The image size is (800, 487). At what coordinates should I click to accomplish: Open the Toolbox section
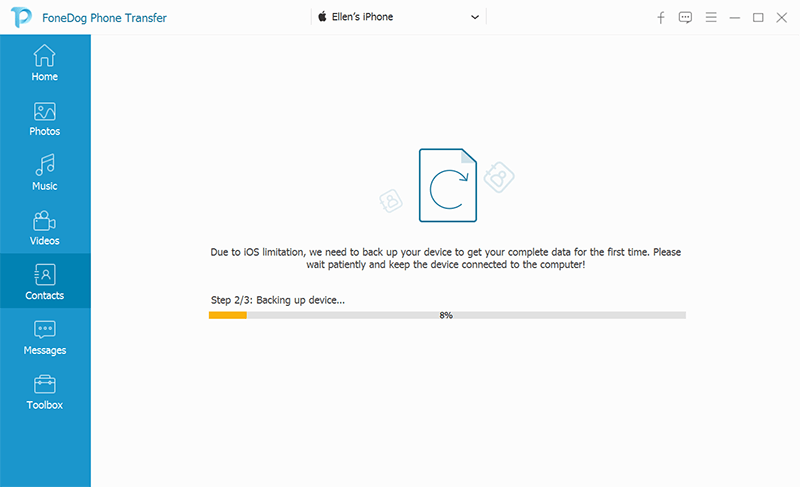click(45, 392)
